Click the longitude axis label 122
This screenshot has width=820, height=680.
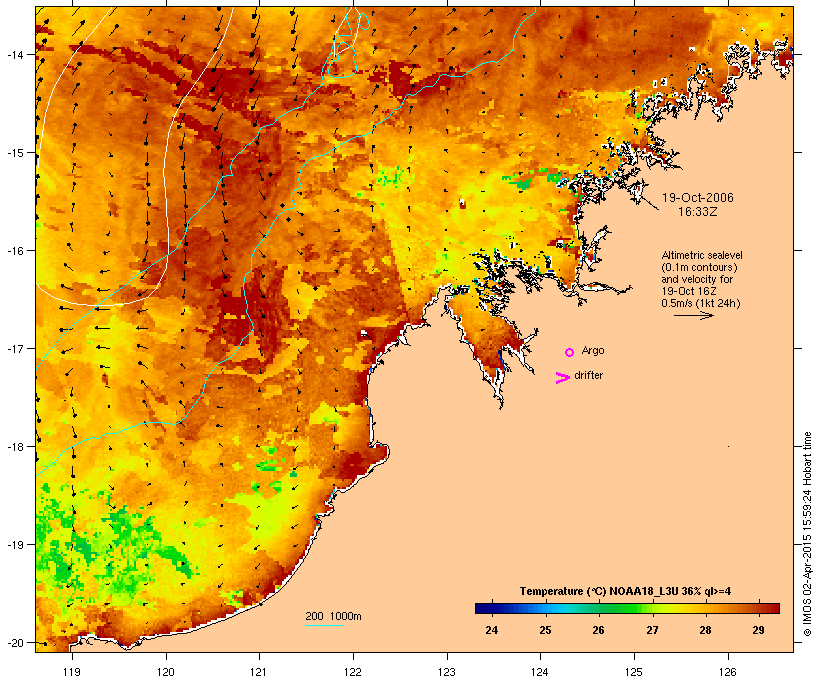[x=353, y=672]
